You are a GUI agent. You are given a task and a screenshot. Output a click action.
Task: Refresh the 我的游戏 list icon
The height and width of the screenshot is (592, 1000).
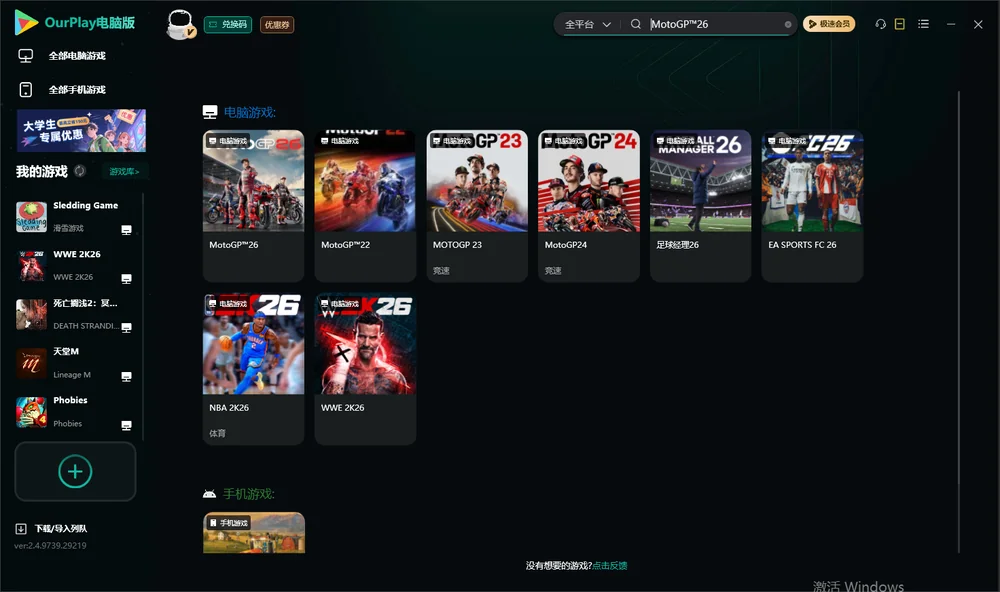click(x=80, y=171)
